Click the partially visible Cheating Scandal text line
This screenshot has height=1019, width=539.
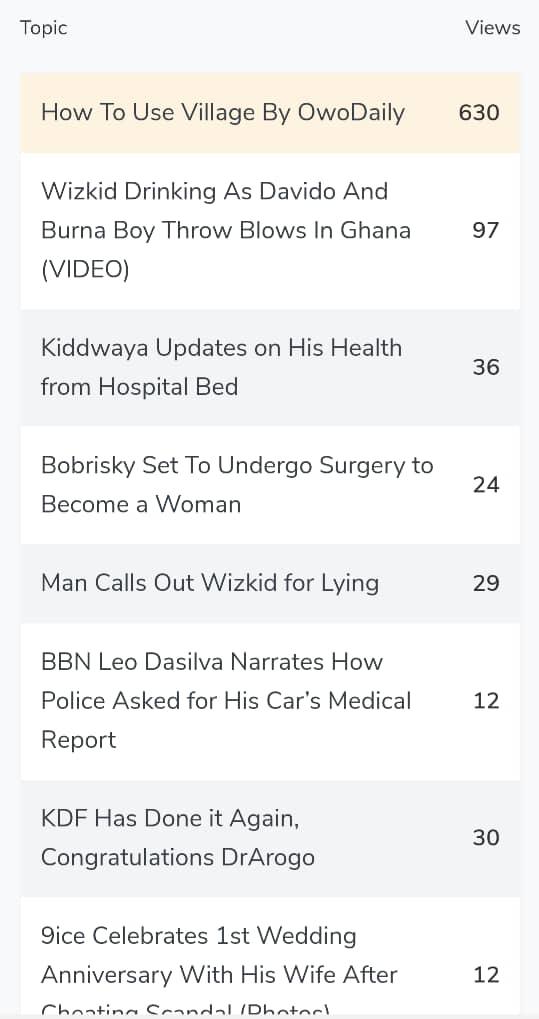coord(185,1009)
